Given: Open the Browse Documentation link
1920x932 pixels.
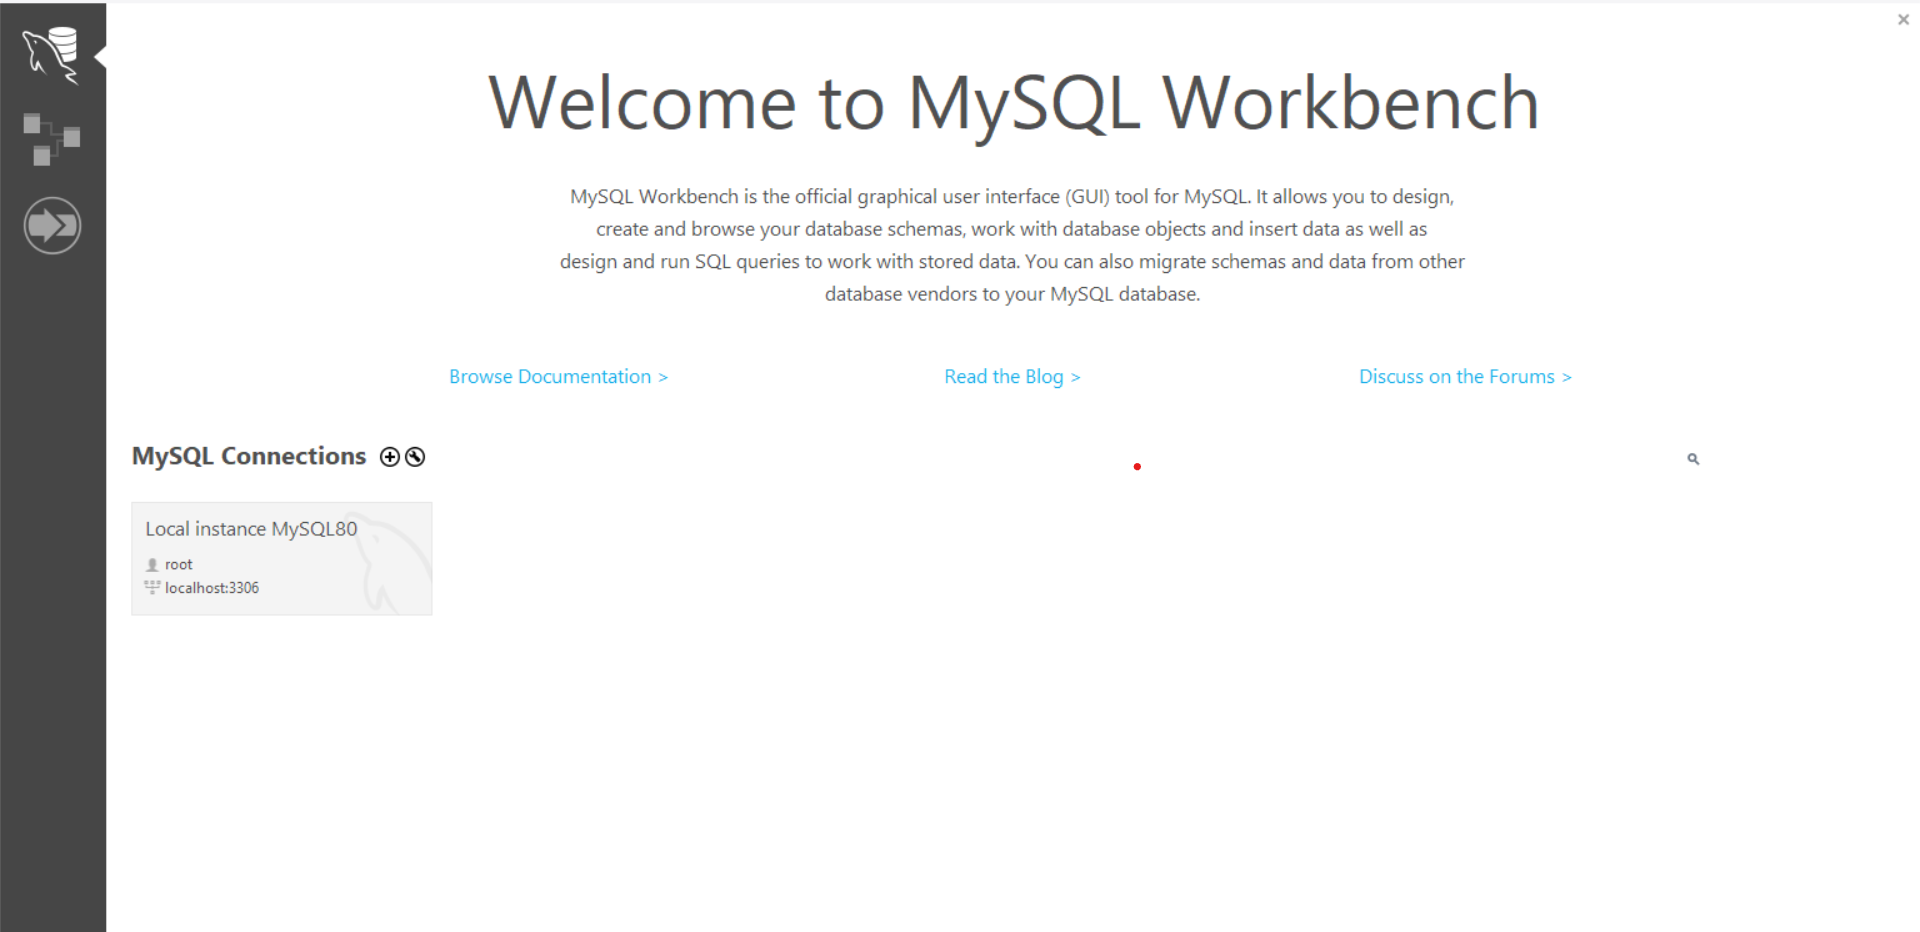Looking at the screenshot, I should tap(558, 377).
